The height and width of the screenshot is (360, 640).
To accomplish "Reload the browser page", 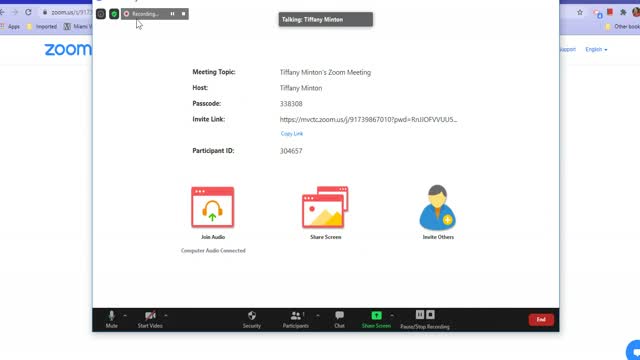I will click(28, 12).
